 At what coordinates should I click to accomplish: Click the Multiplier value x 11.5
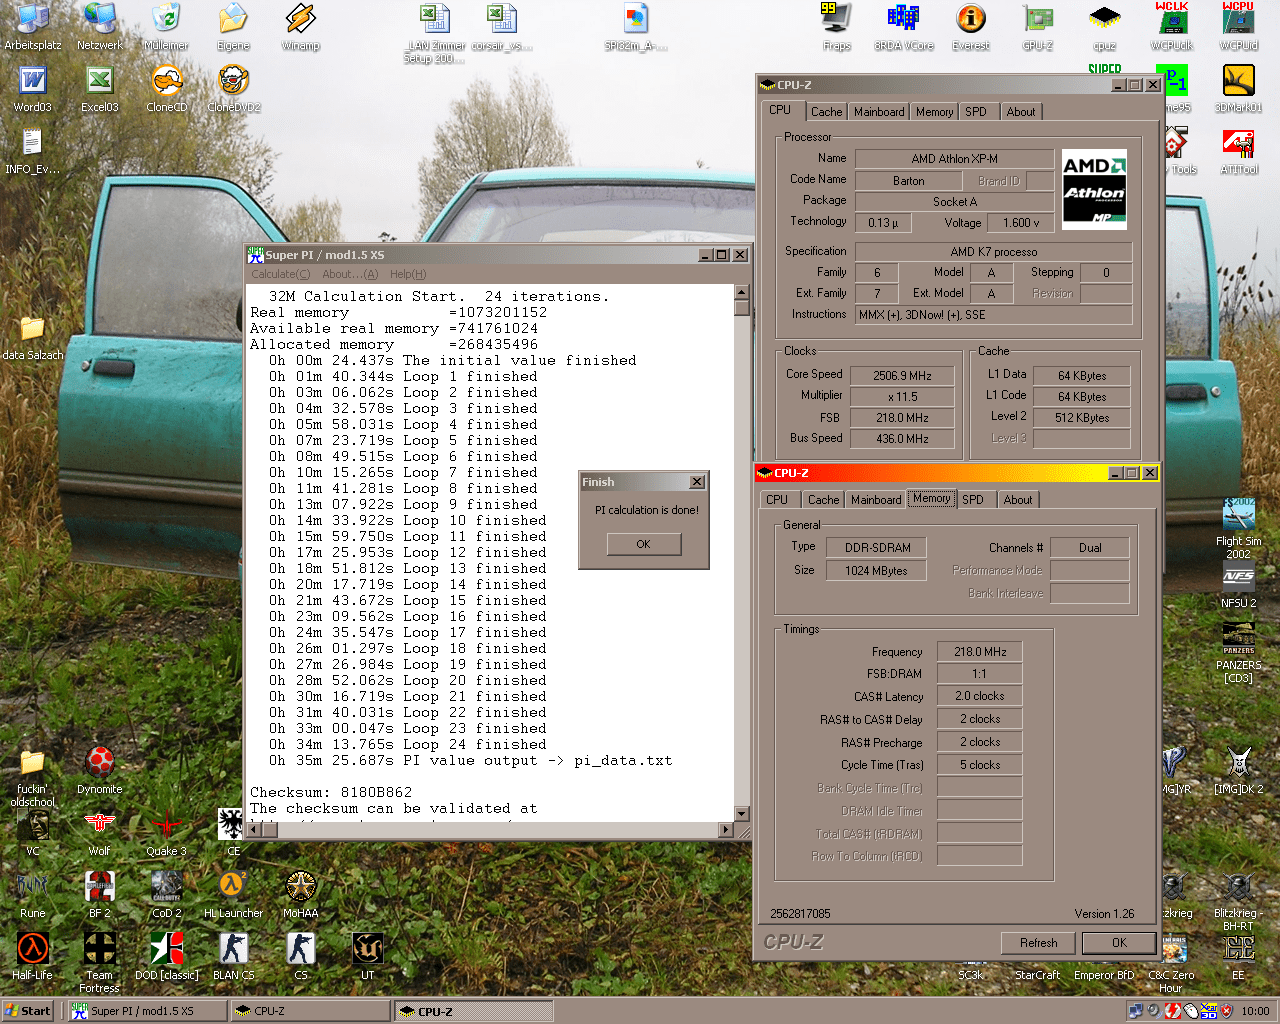point(902,397)
